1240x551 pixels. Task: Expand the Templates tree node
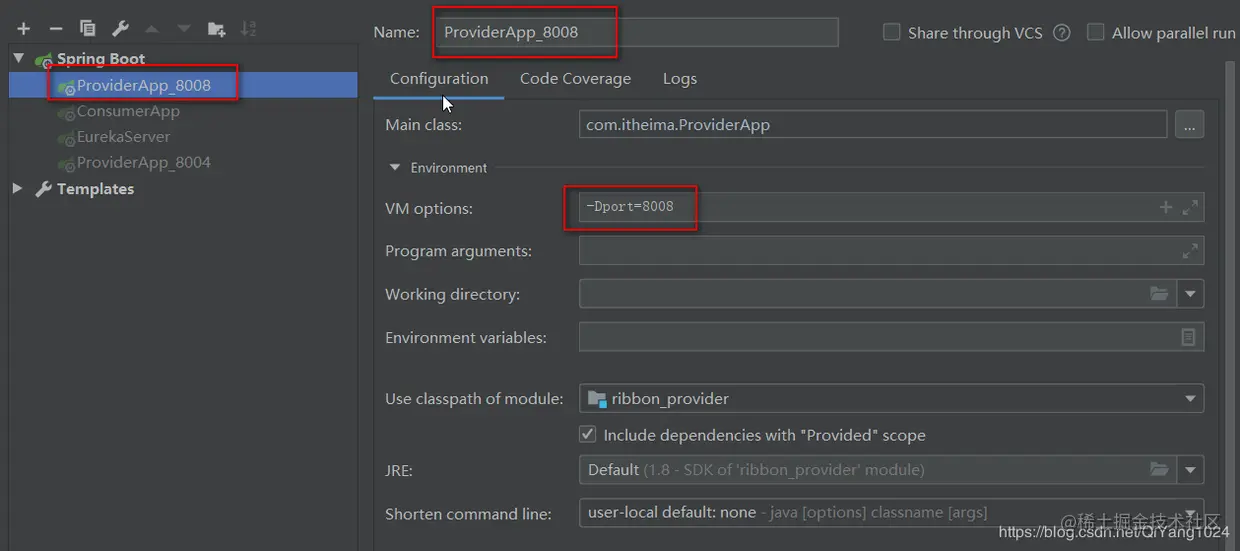(x=17, y=188)
